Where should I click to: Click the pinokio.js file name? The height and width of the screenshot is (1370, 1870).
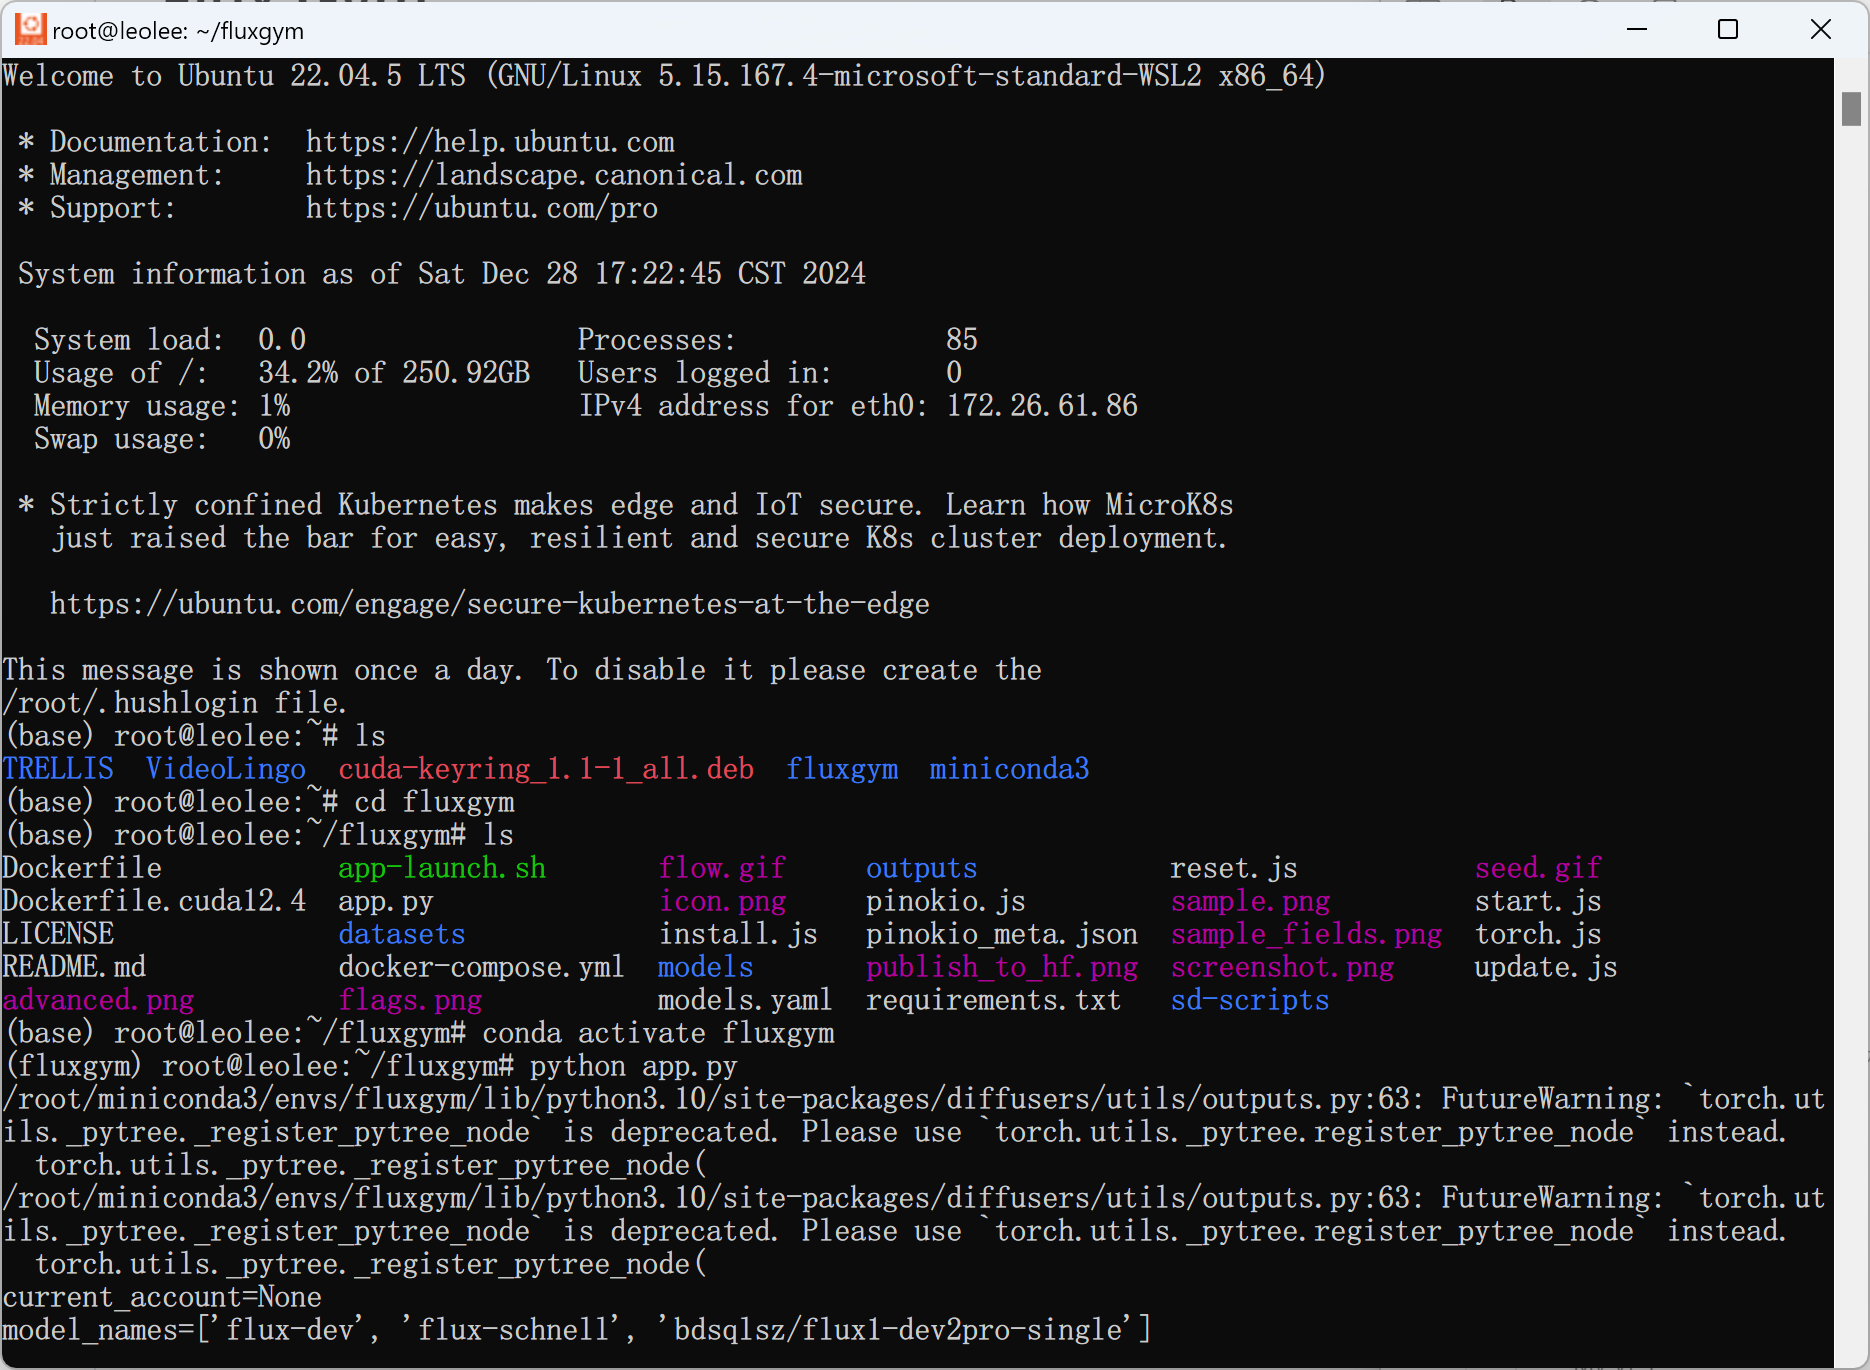pos(945,901)
